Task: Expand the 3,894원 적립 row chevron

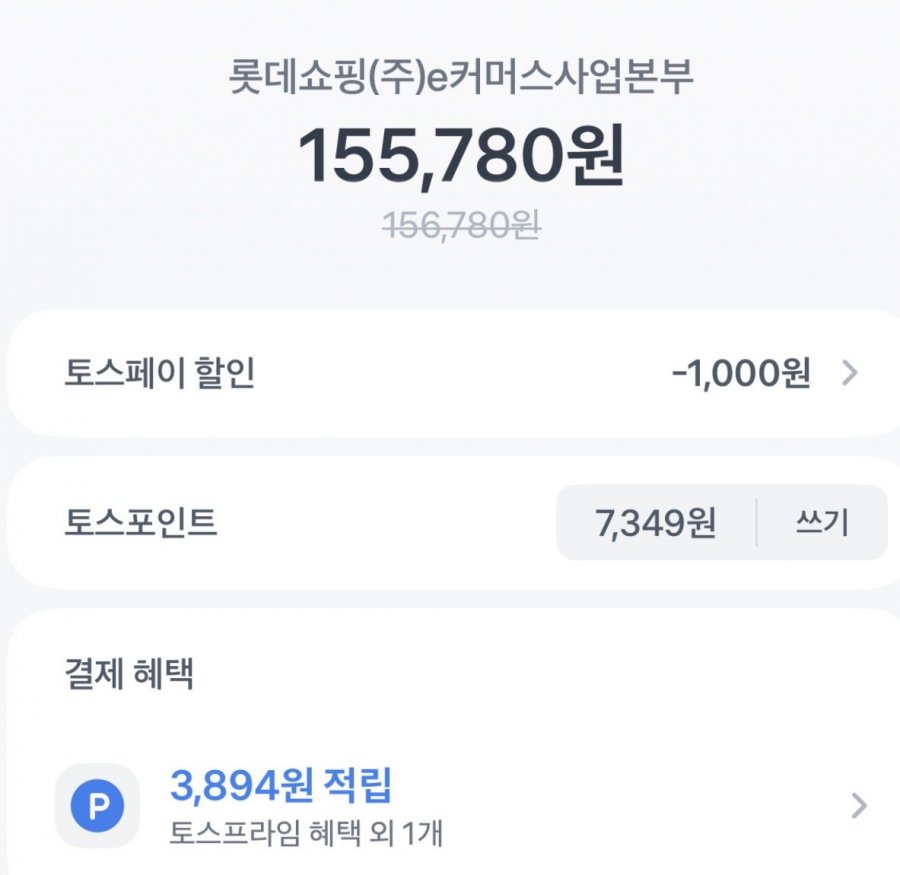Action: tap(858, 806)
